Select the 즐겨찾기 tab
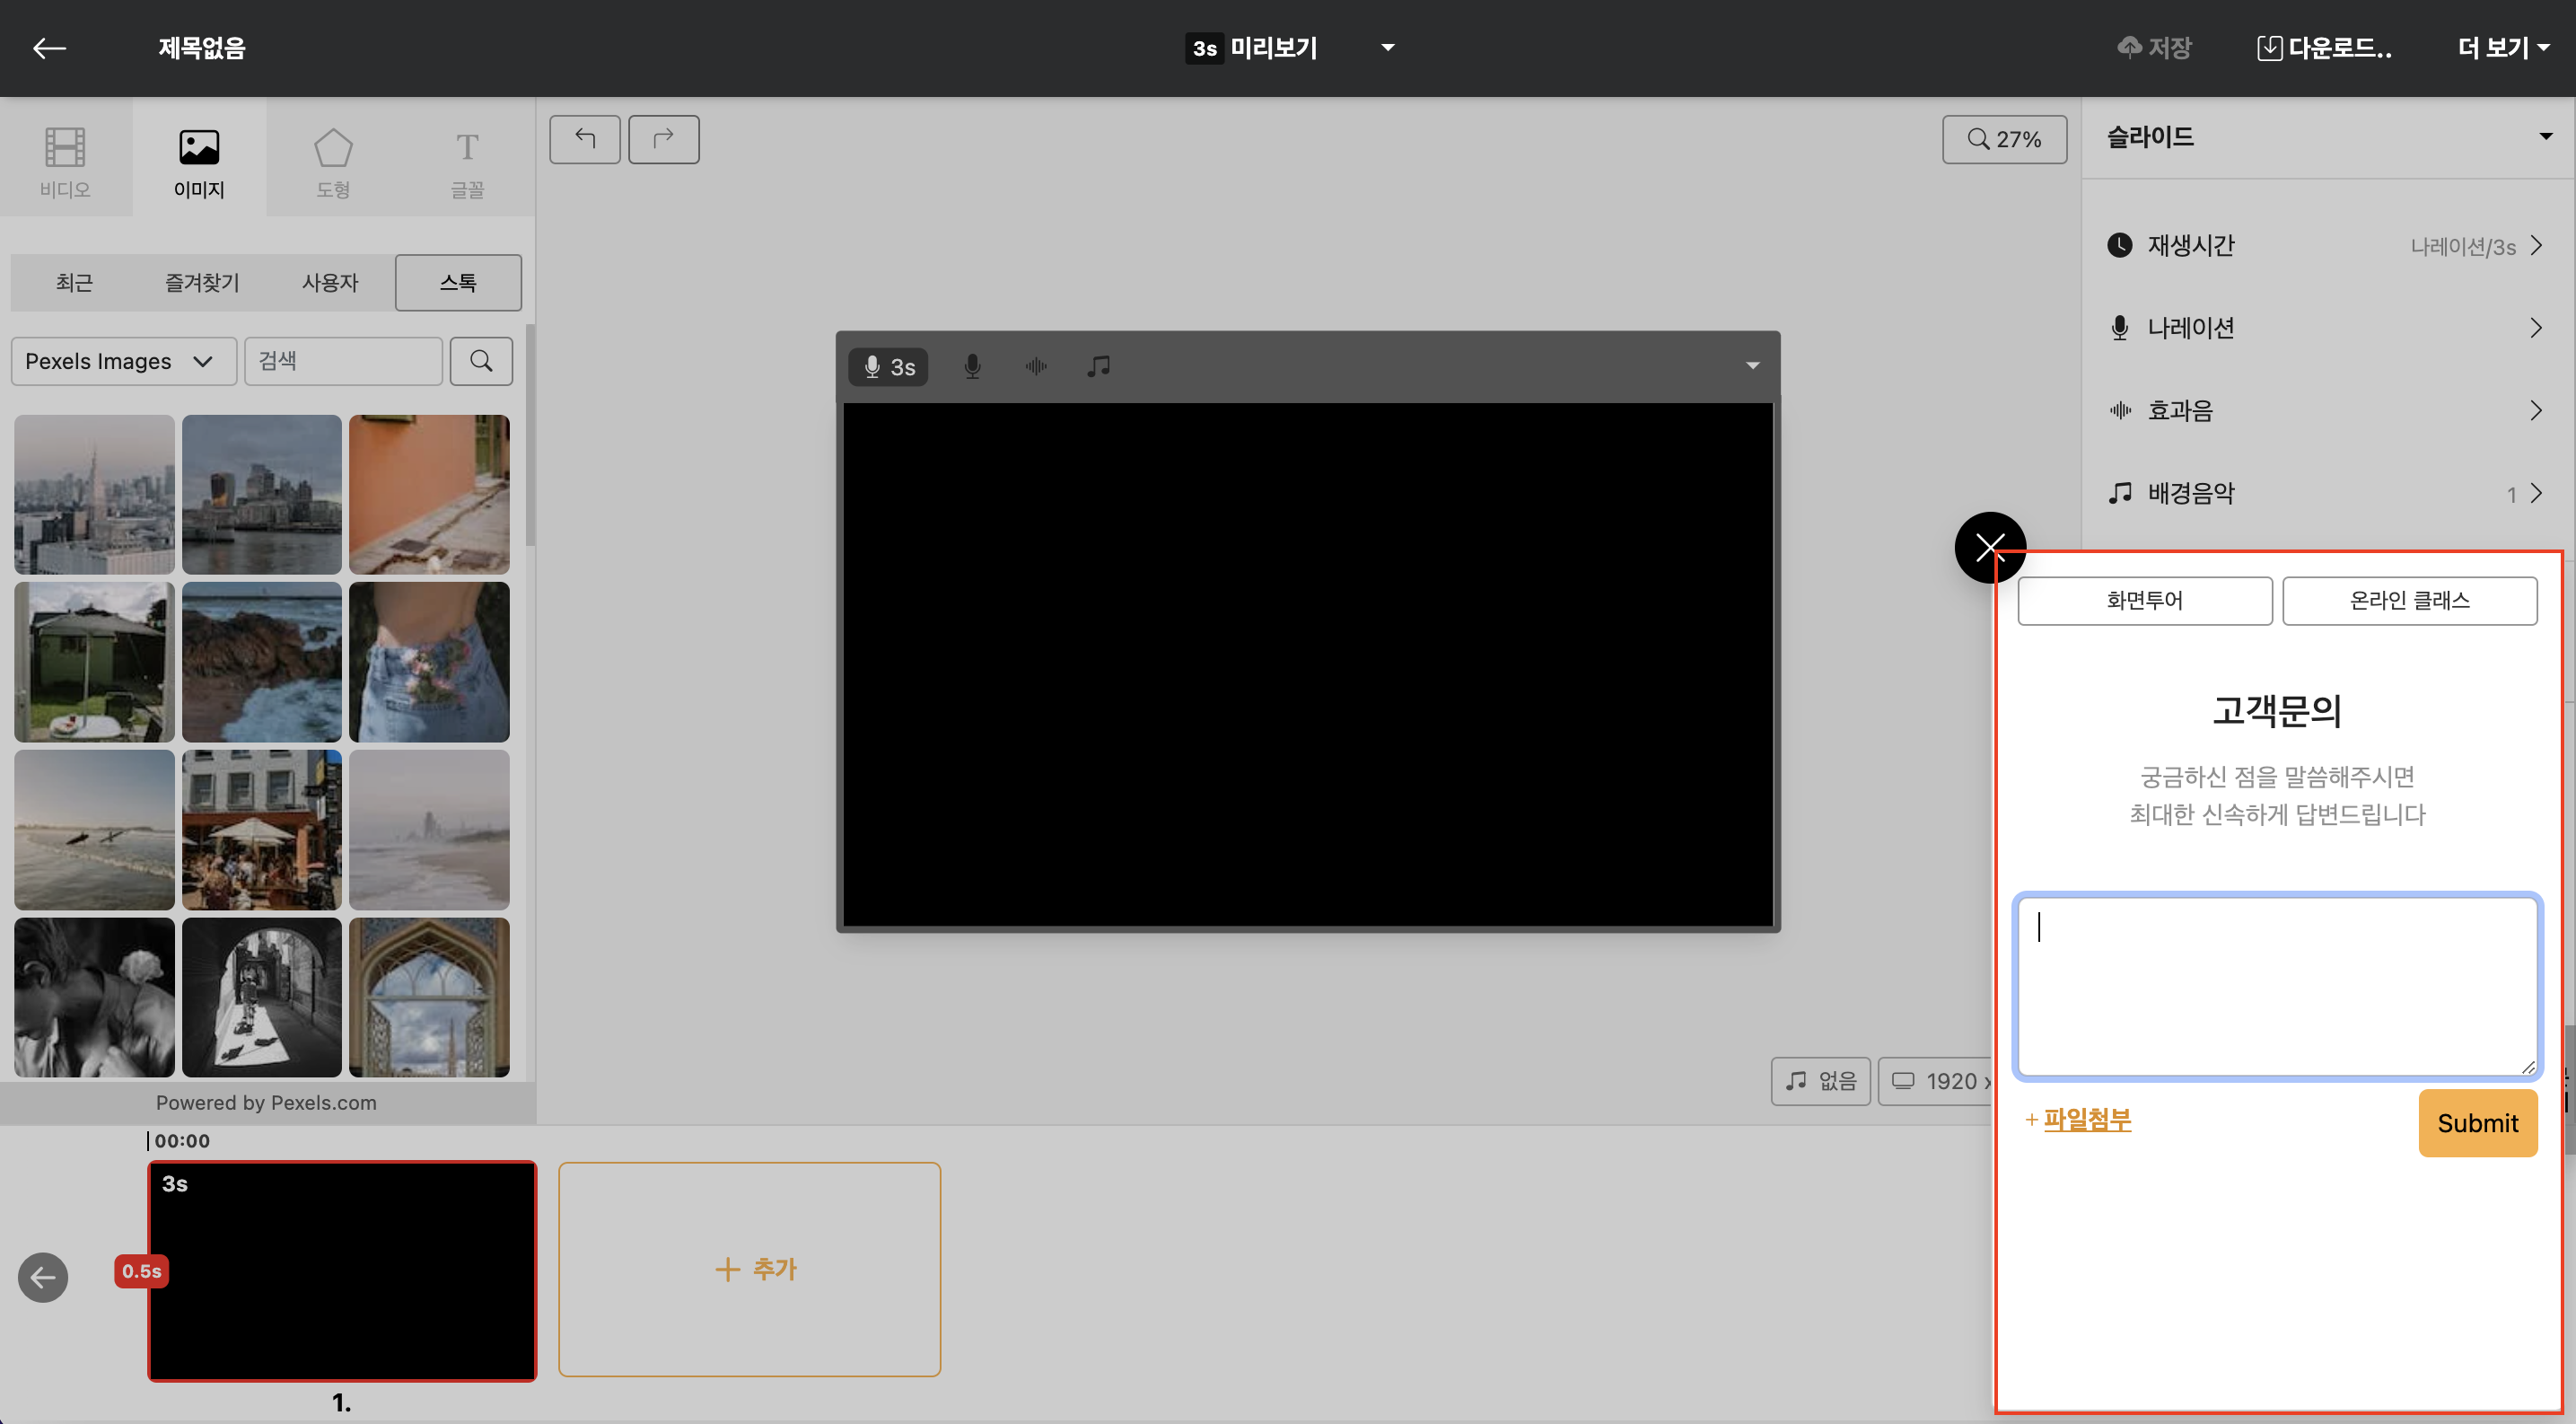 [x=202, y=283]
